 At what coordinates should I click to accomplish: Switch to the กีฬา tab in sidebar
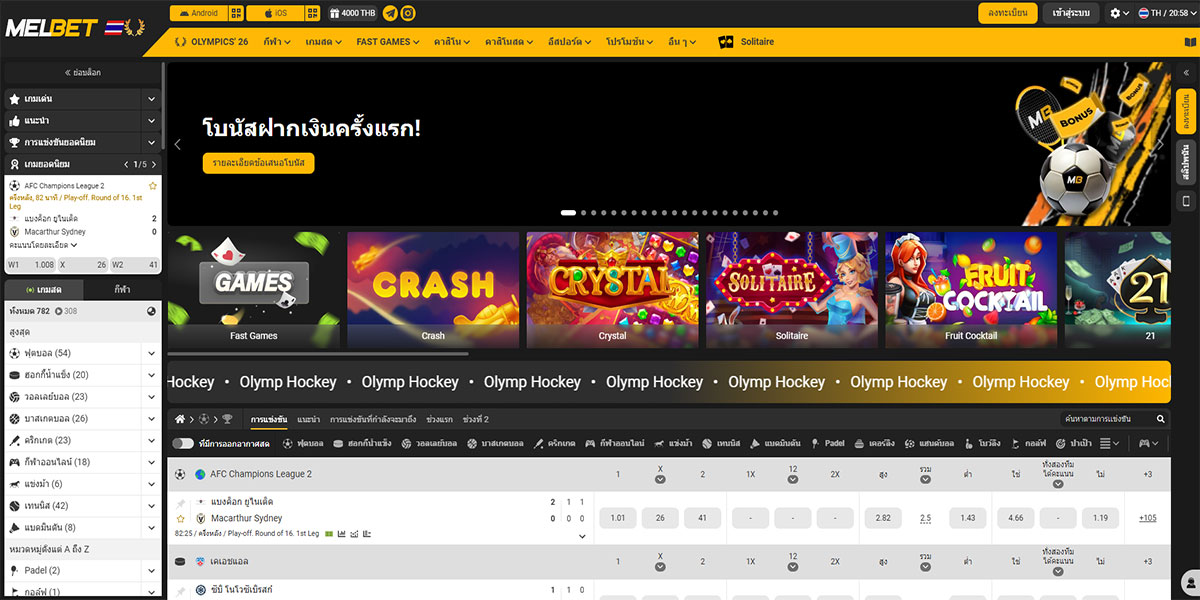[122, 289]
